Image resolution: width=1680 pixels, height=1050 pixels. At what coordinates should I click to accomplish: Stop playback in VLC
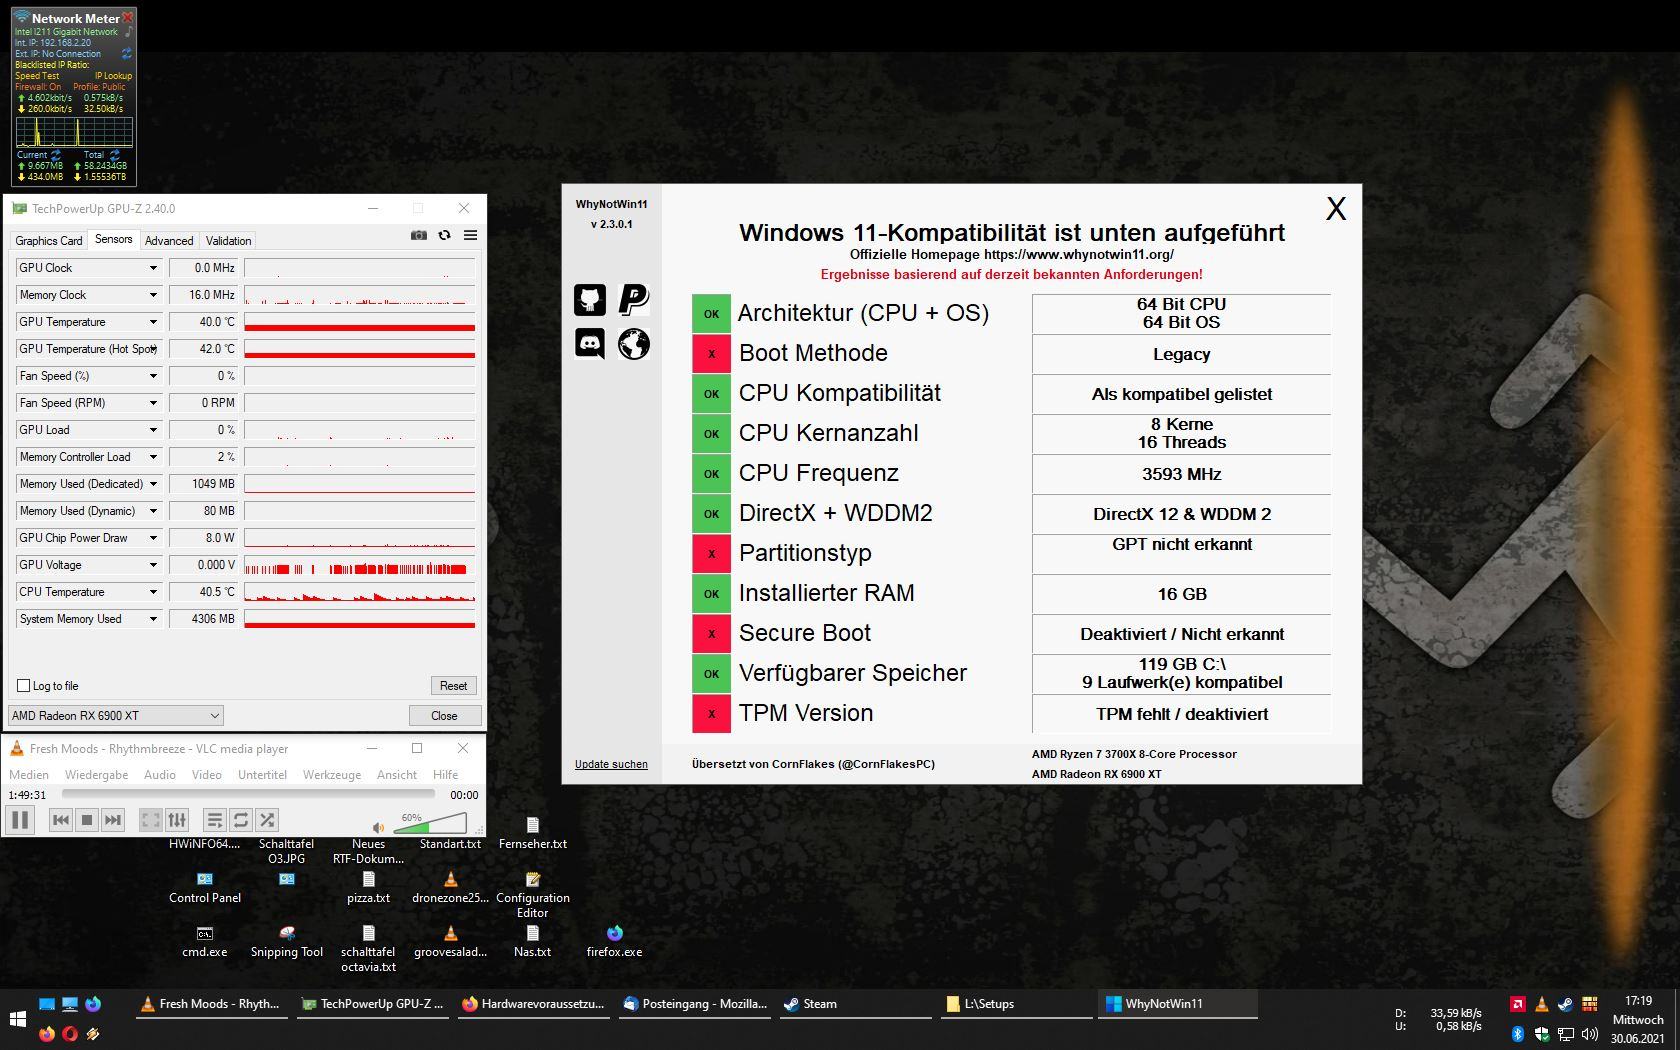point(87,820)
